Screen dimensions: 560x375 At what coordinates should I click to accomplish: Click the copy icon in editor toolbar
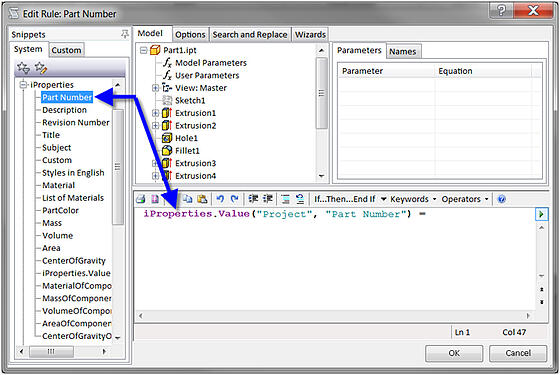[188, 199]
